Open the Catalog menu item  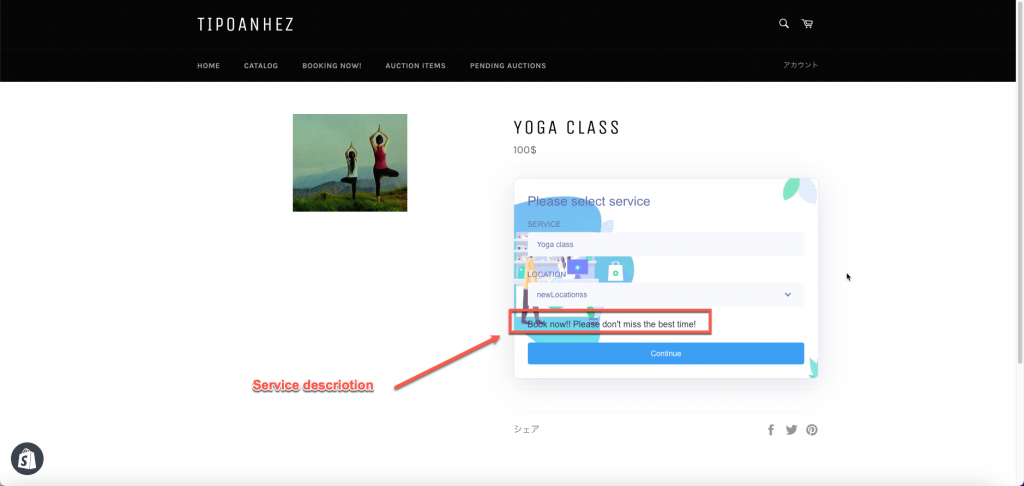click(261, 66)
